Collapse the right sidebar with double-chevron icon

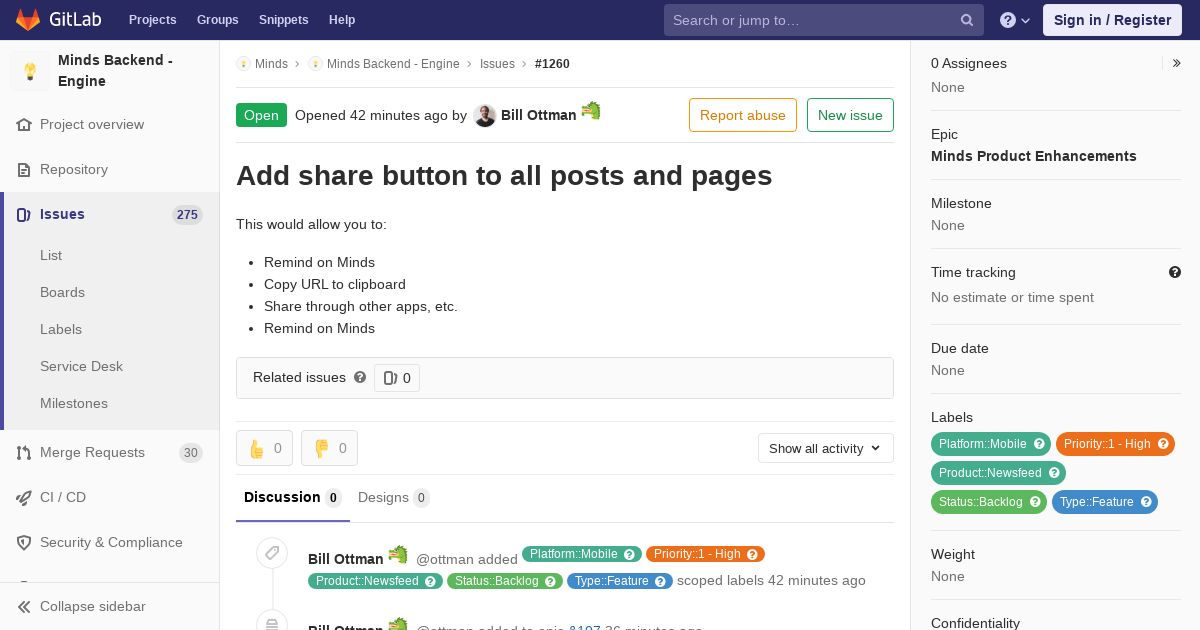pyautogui.click(x=1176, y=63)
